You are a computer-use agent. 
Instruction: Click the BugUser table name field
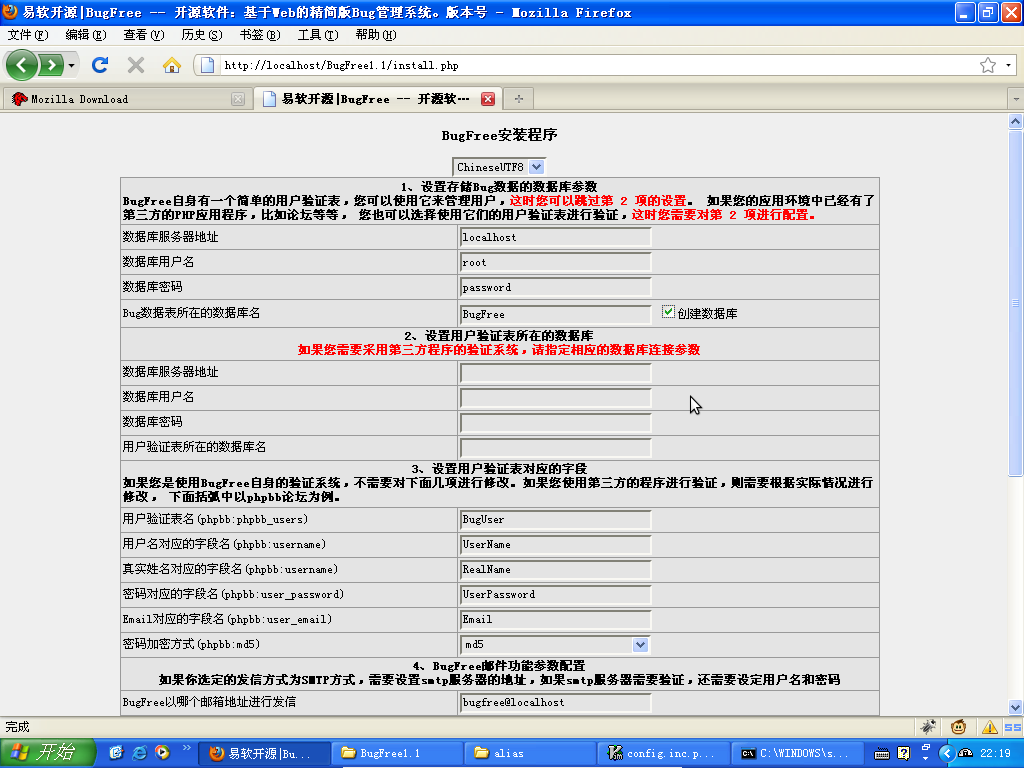[555, 519]
